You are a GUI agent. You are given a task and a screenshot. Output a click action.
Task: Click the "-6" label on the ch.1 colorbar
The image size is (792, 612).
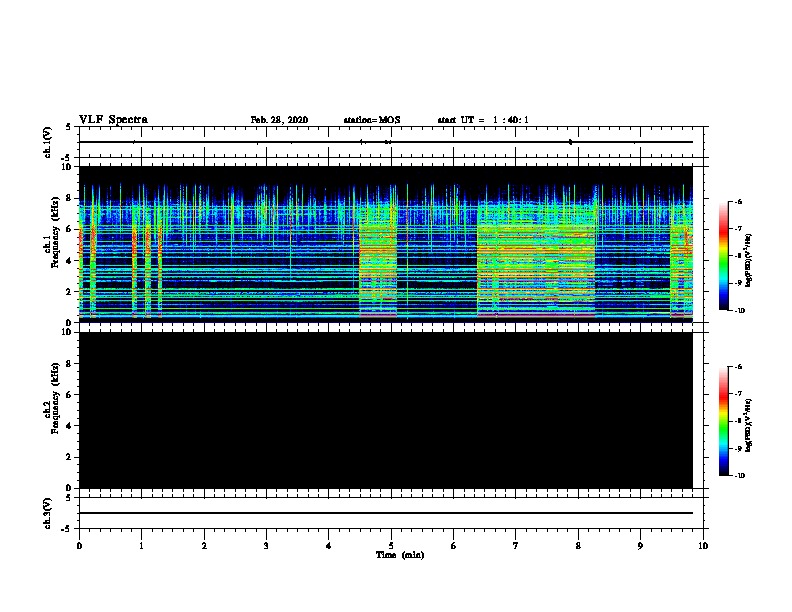(x=738, y=201)
